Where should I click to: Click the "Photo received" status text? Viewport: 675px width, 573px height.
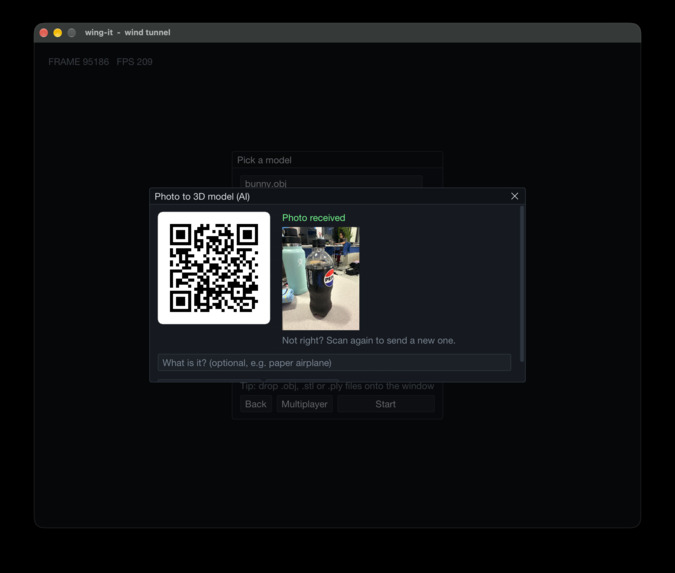pyautogui.click(x=314, y=218)
